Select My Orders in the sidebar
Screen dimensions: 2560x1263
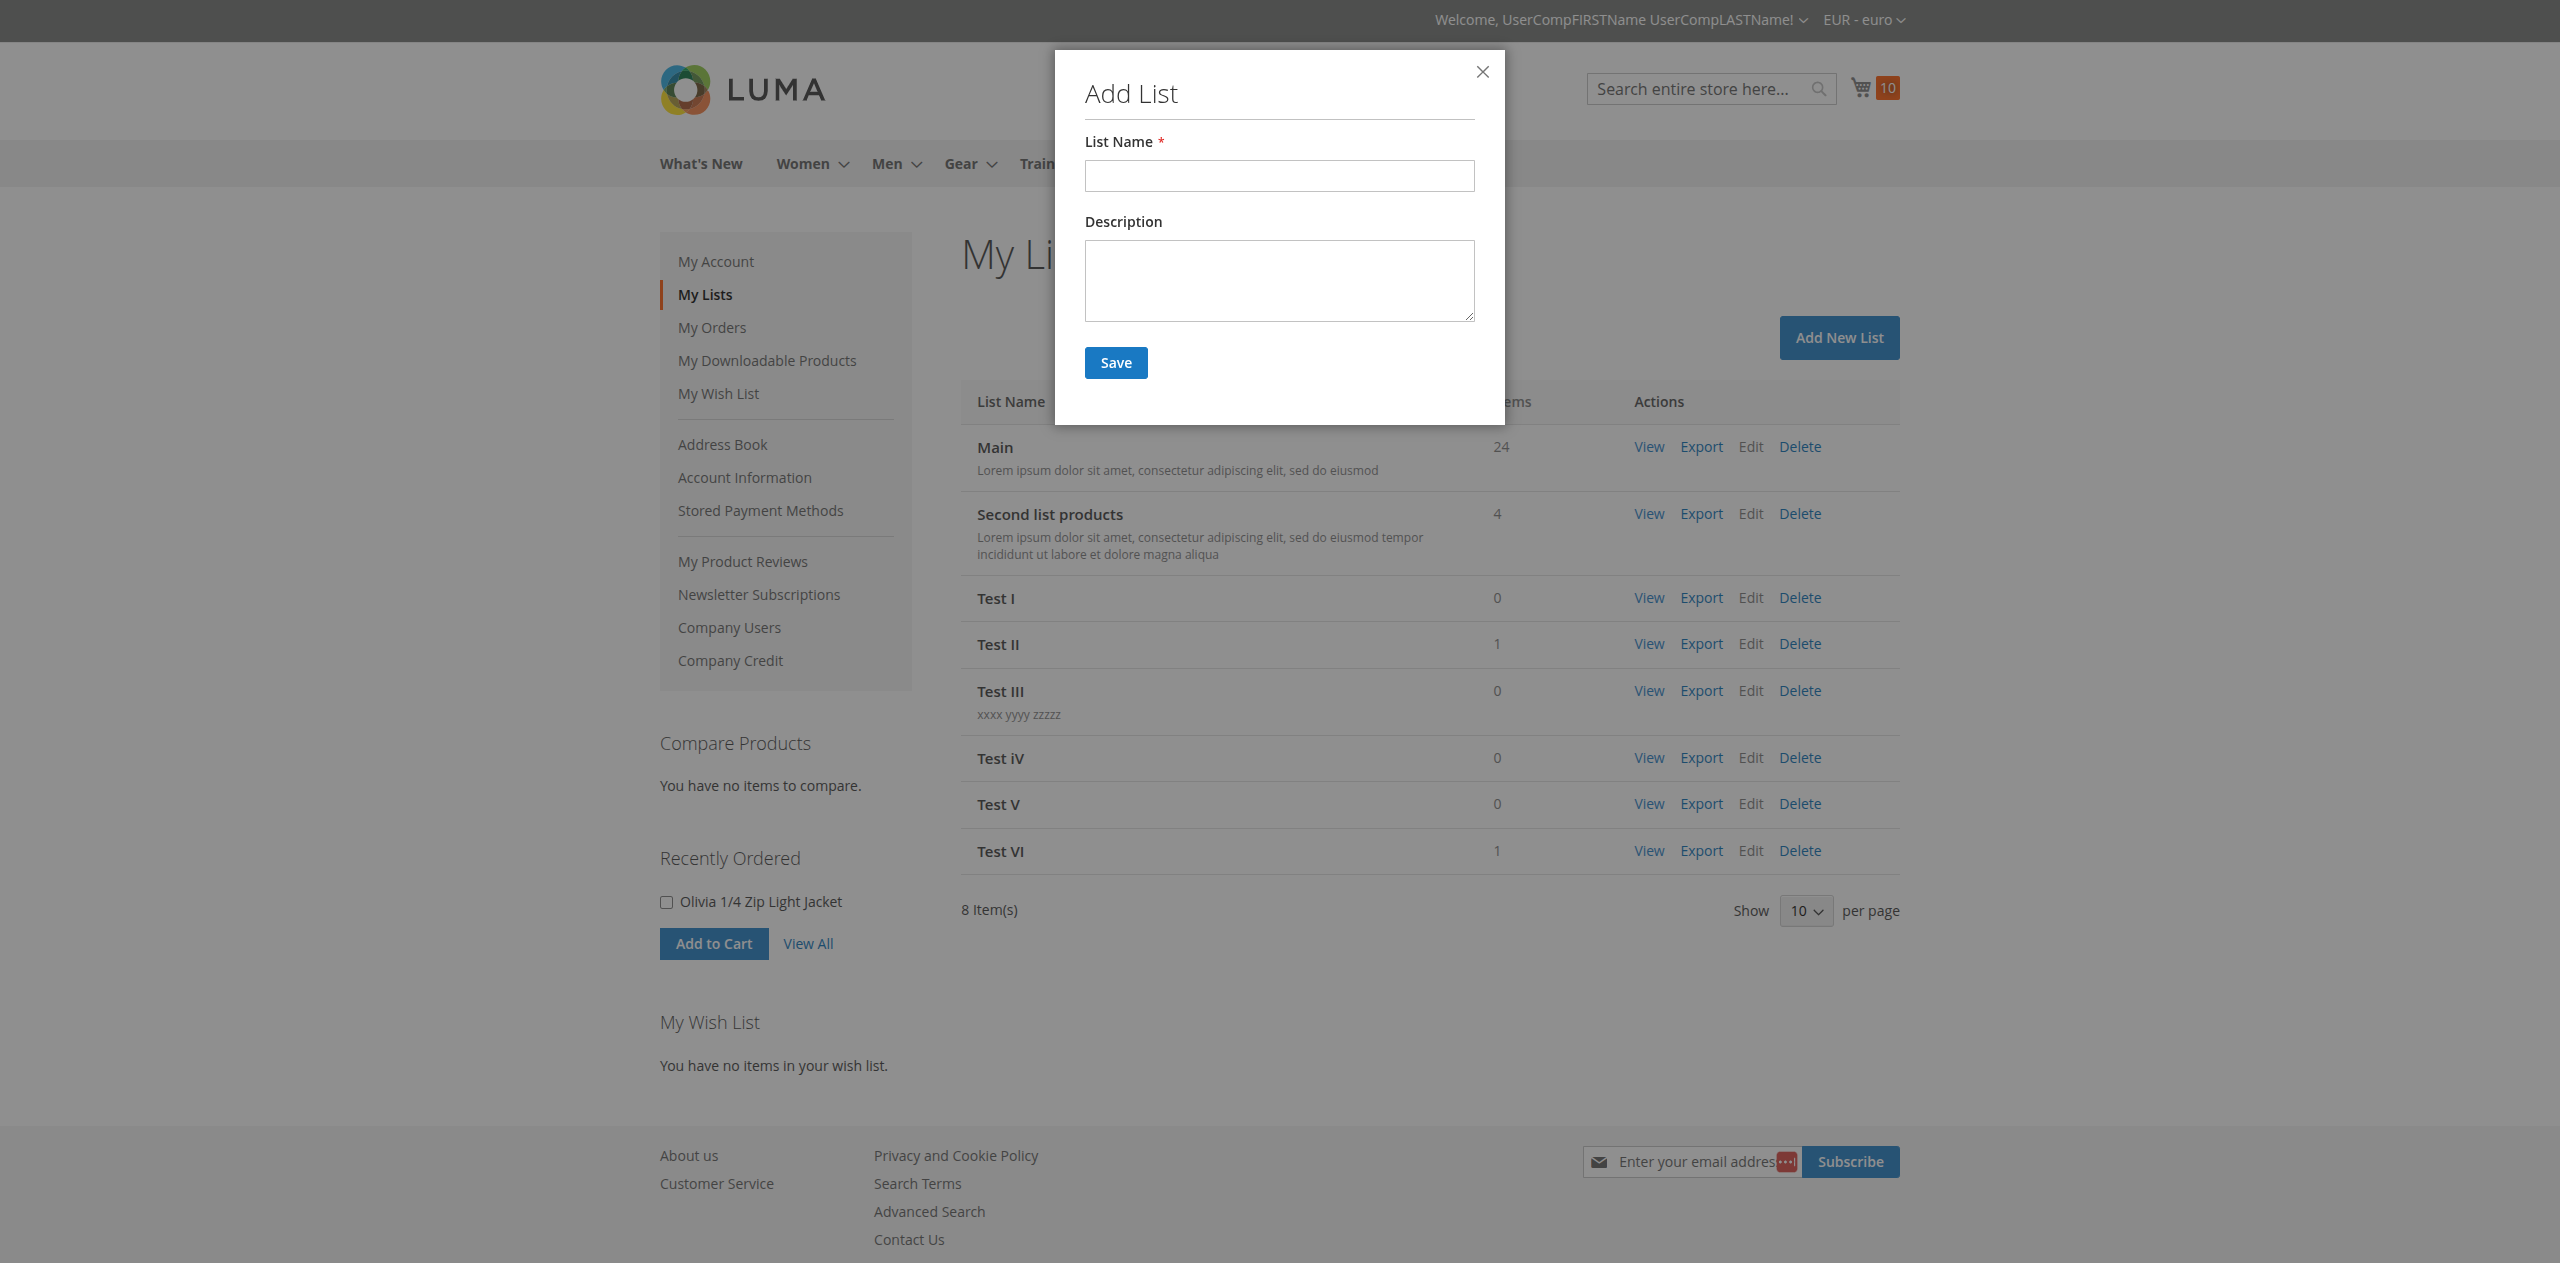[x=711, y=327]
